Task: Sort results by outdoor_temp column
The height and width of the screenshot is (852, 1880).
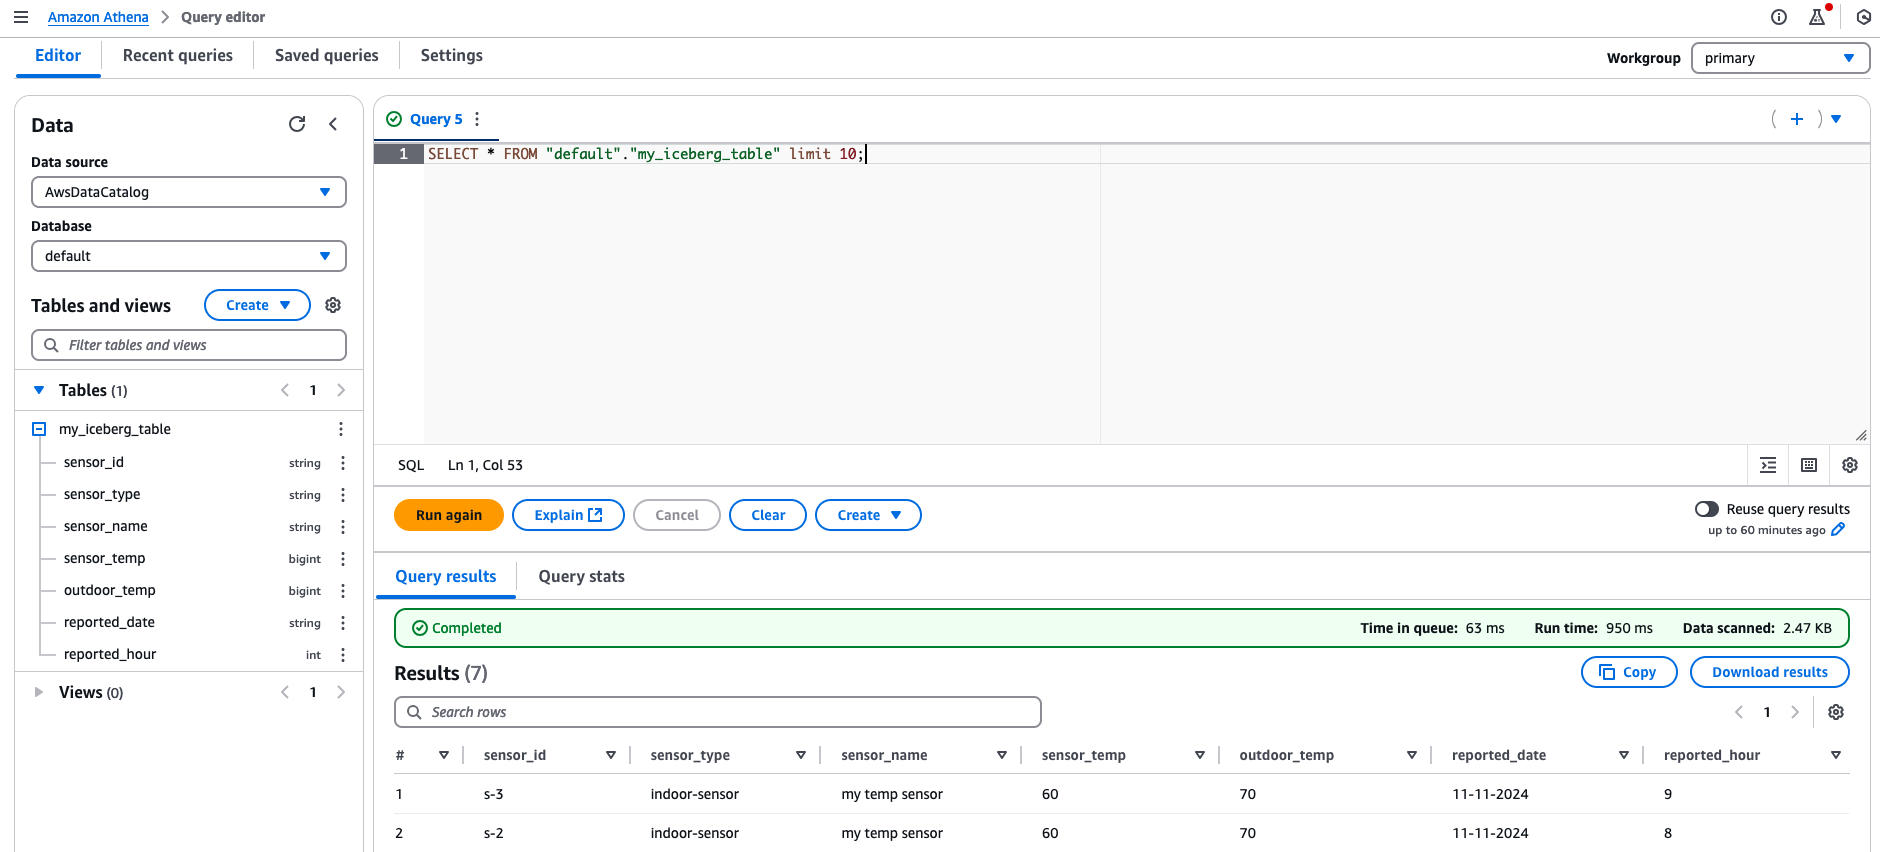Action: (x=1412, y=755)
